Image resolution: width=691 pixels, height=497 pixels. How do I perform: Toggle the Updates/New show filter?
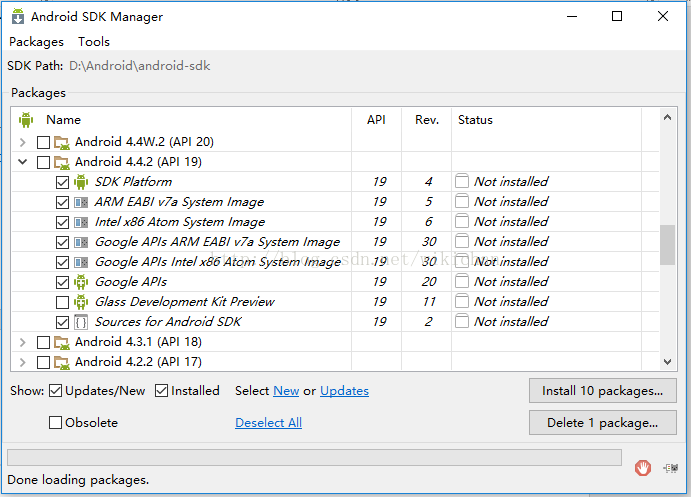(55, 390)
